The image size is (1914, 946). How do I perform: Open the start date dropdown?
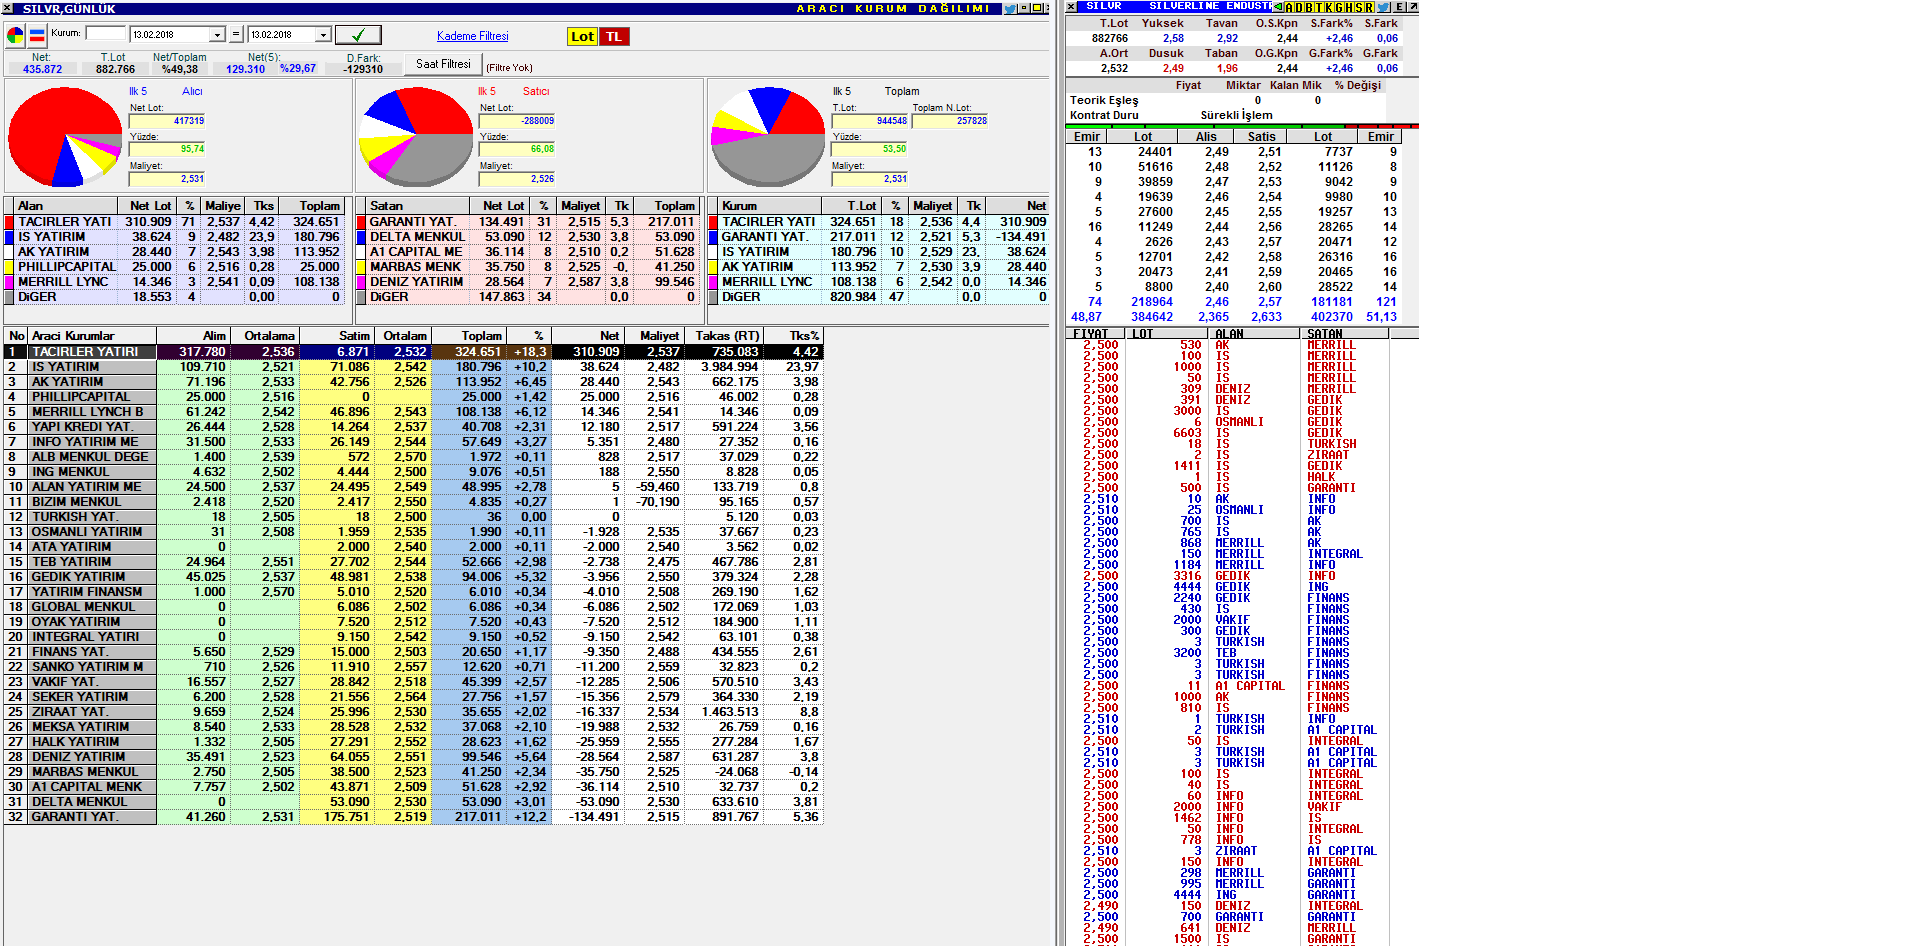click(217, 35)
